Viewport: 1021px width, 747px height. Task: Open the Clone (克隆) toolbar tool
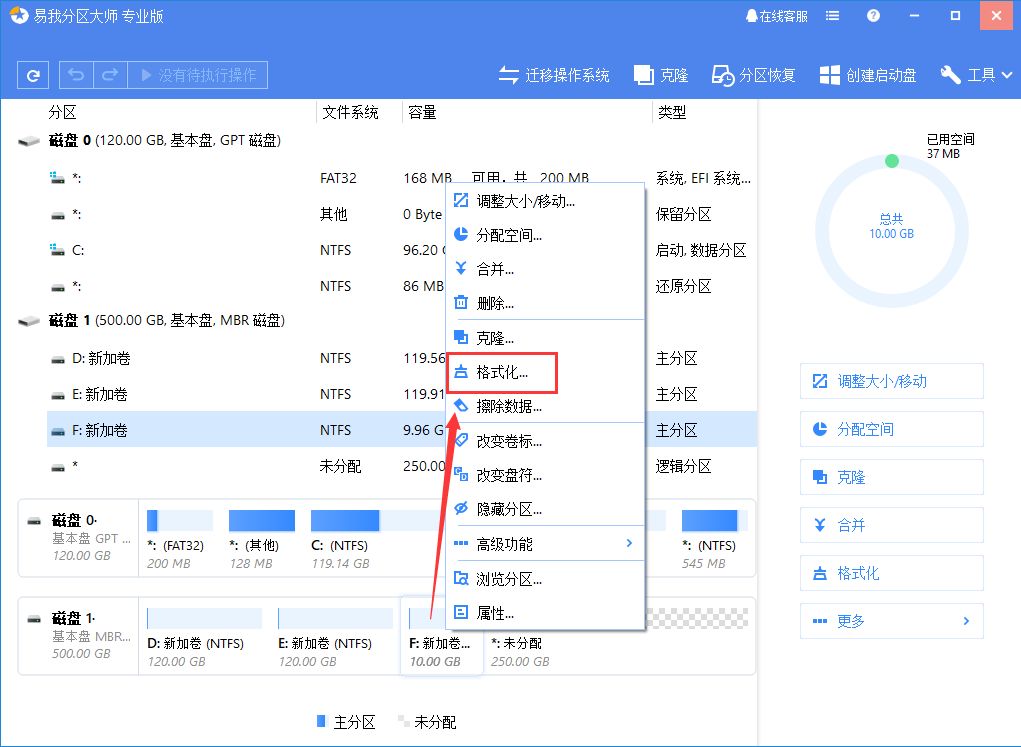(x=661, y=75)
